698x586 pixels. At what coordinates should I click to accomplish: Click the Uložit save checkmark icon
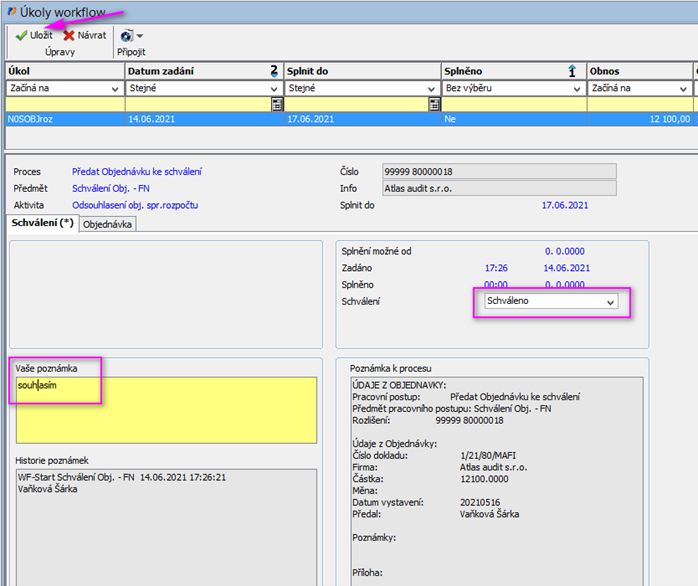(20, 35)
